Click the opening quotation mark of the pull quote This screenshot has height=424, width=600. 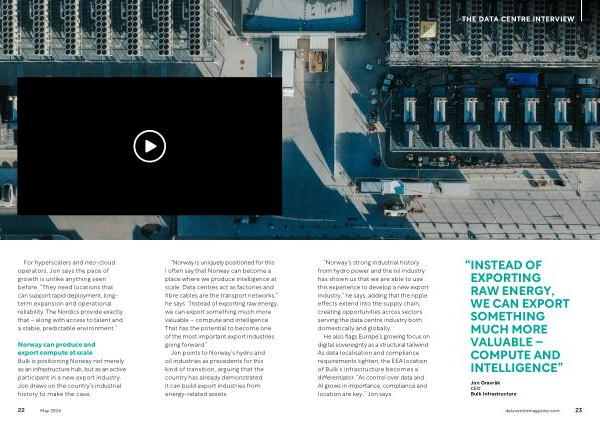click(467, 266)
